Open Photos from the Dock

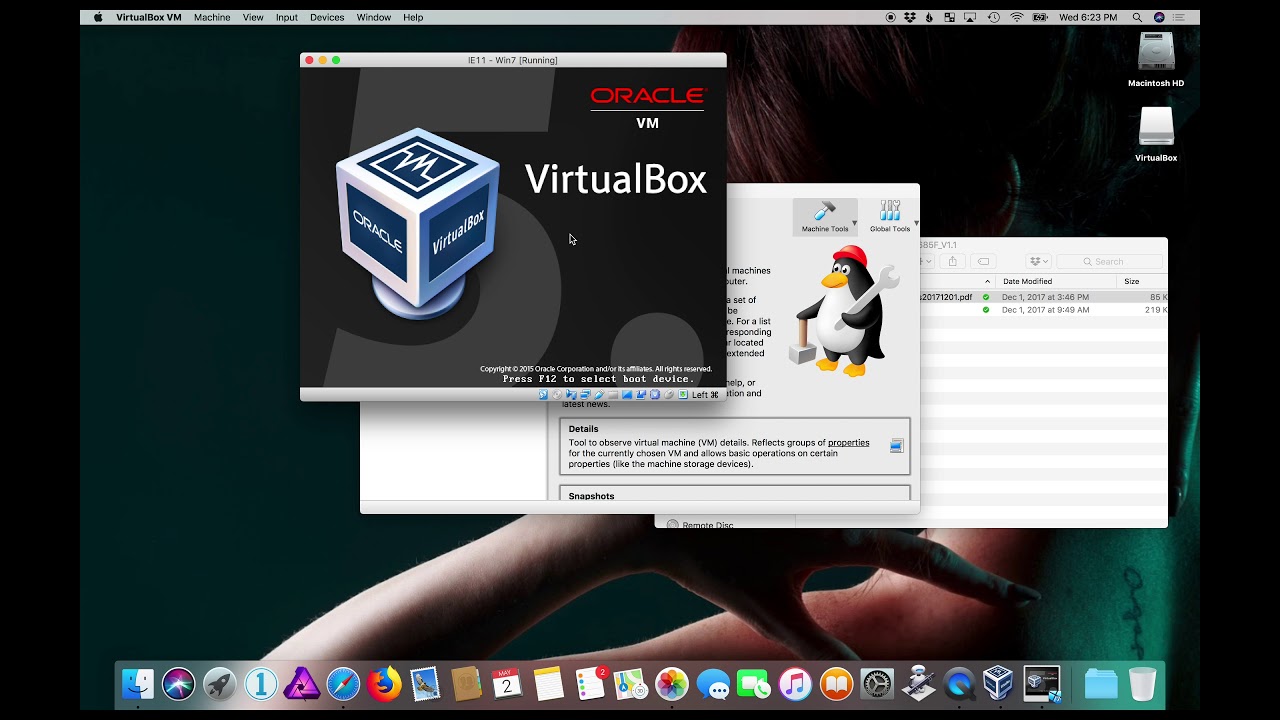click(672, 684)
